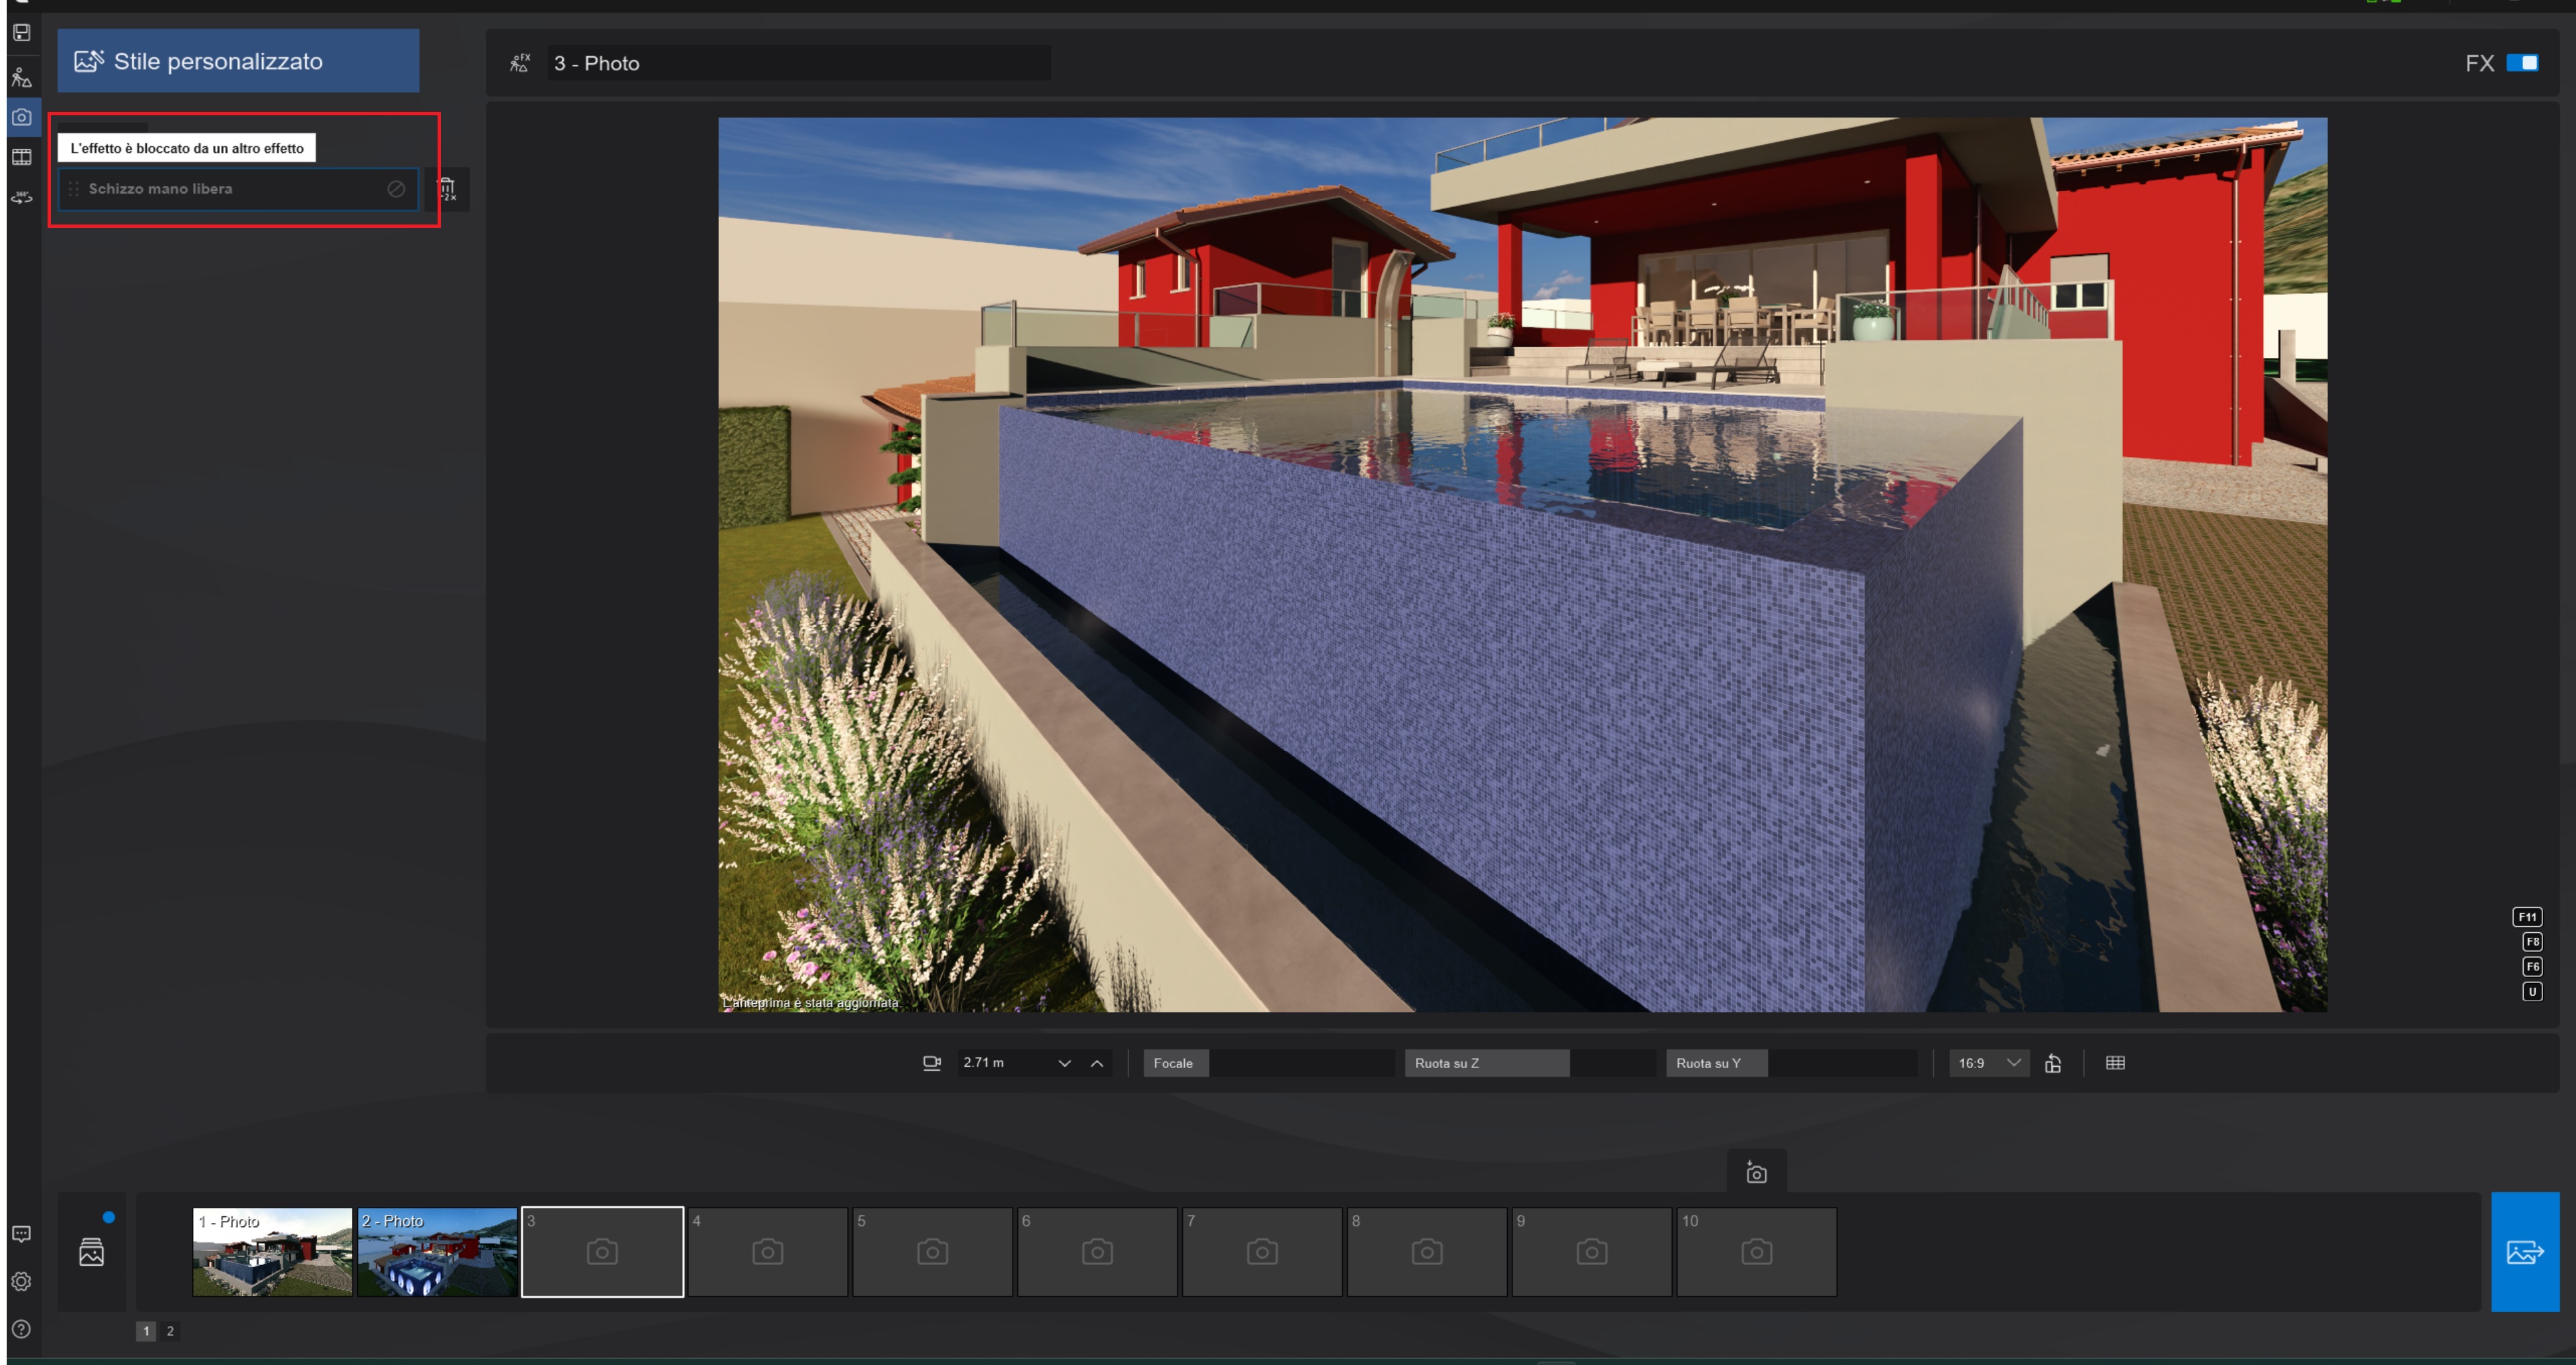
Task: Open the 16:9 aspect ratio dropdown
Action: tap(1988, 1063)
